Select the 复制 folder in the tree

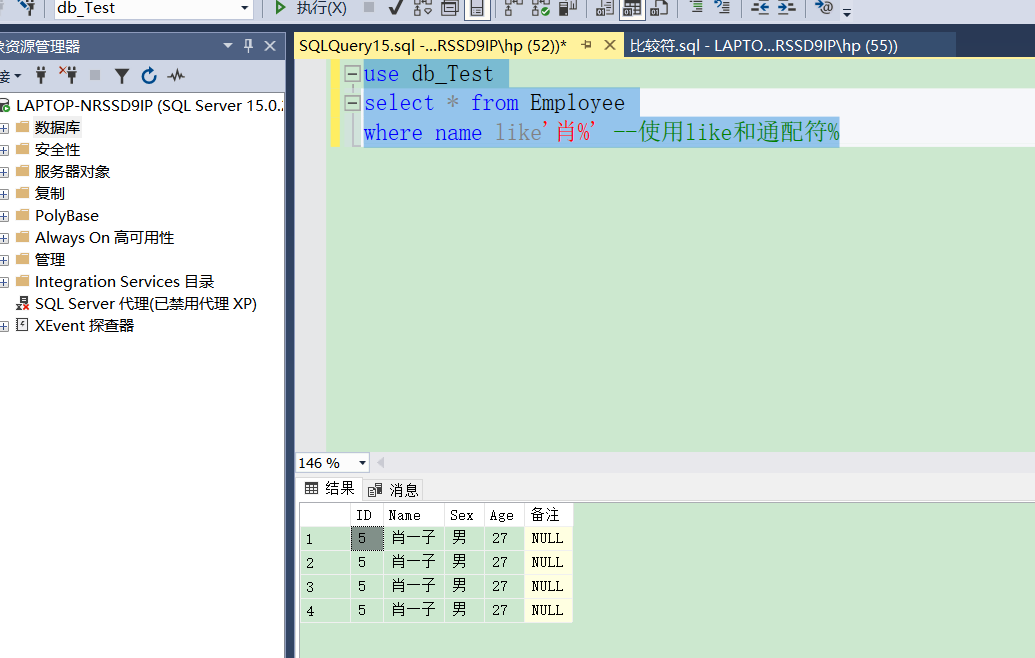pos(50,193)
